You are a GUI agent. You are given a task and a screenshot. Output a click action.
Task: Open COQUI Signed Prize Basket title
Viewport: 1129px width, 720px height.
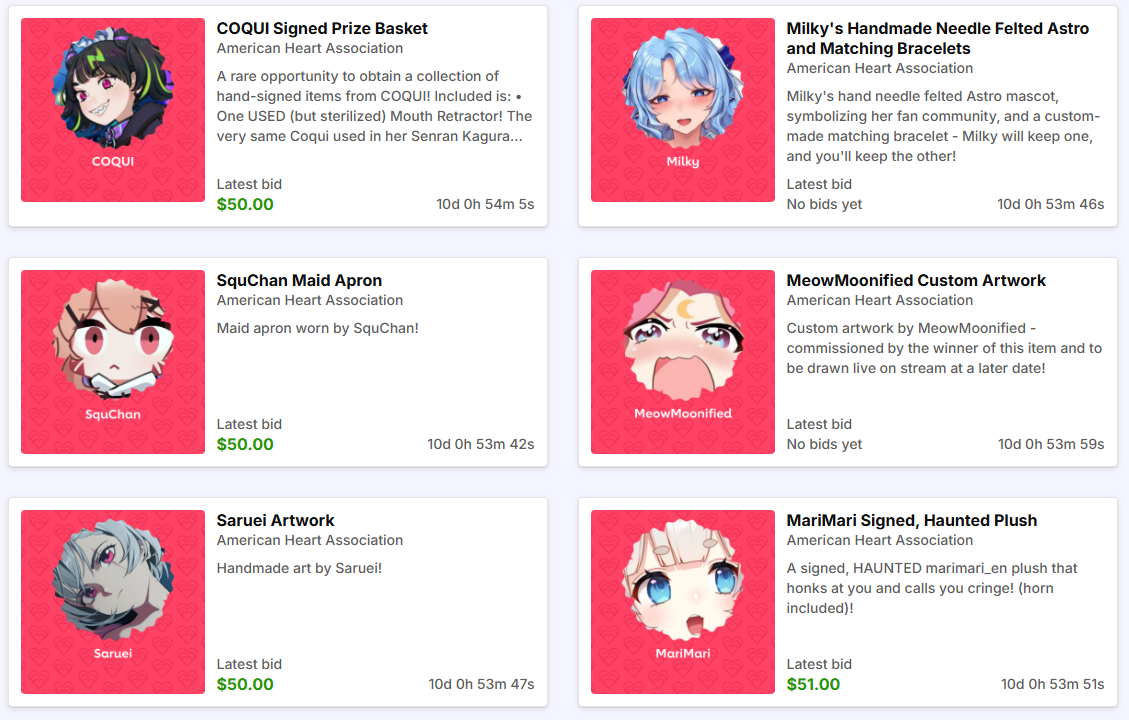[x=322, y=28]
